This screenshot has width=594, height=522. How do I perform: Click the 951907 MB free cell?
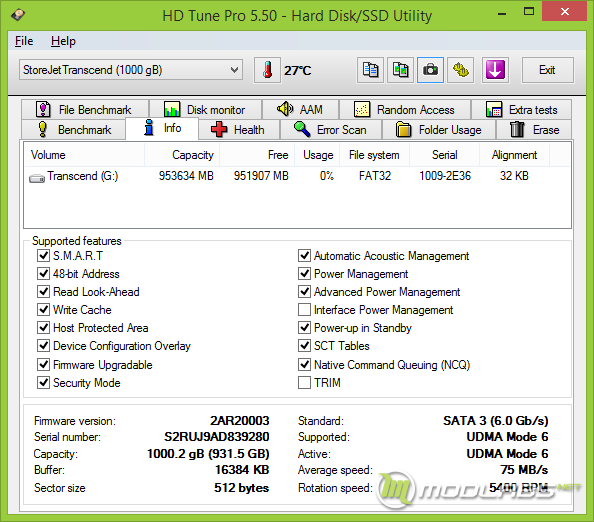[x=261, y=176]
